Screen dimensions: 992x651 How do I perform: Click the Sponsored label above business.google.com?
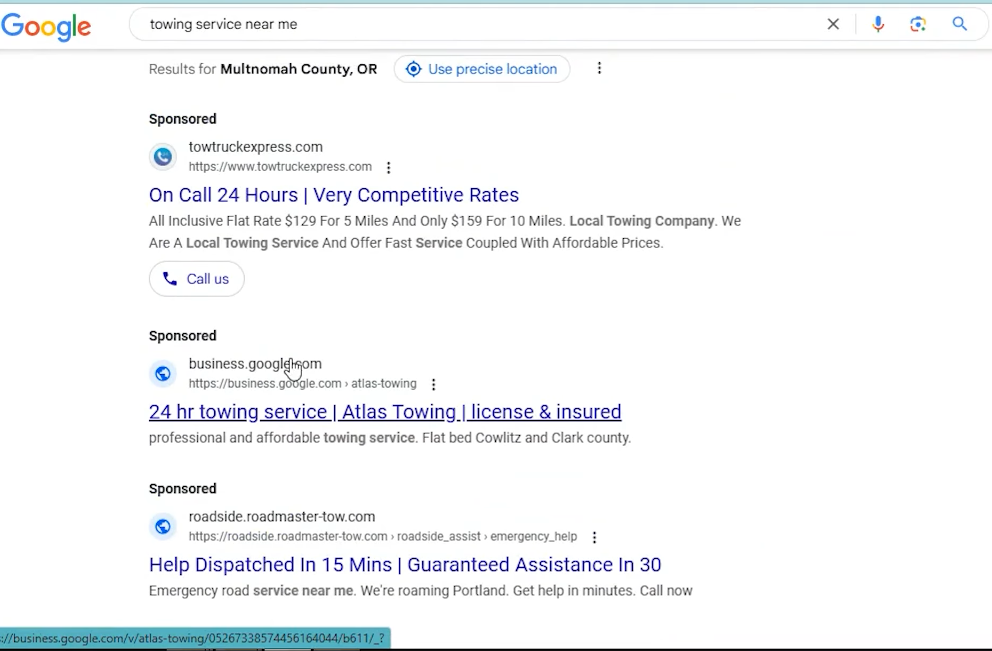pos(183,336)
